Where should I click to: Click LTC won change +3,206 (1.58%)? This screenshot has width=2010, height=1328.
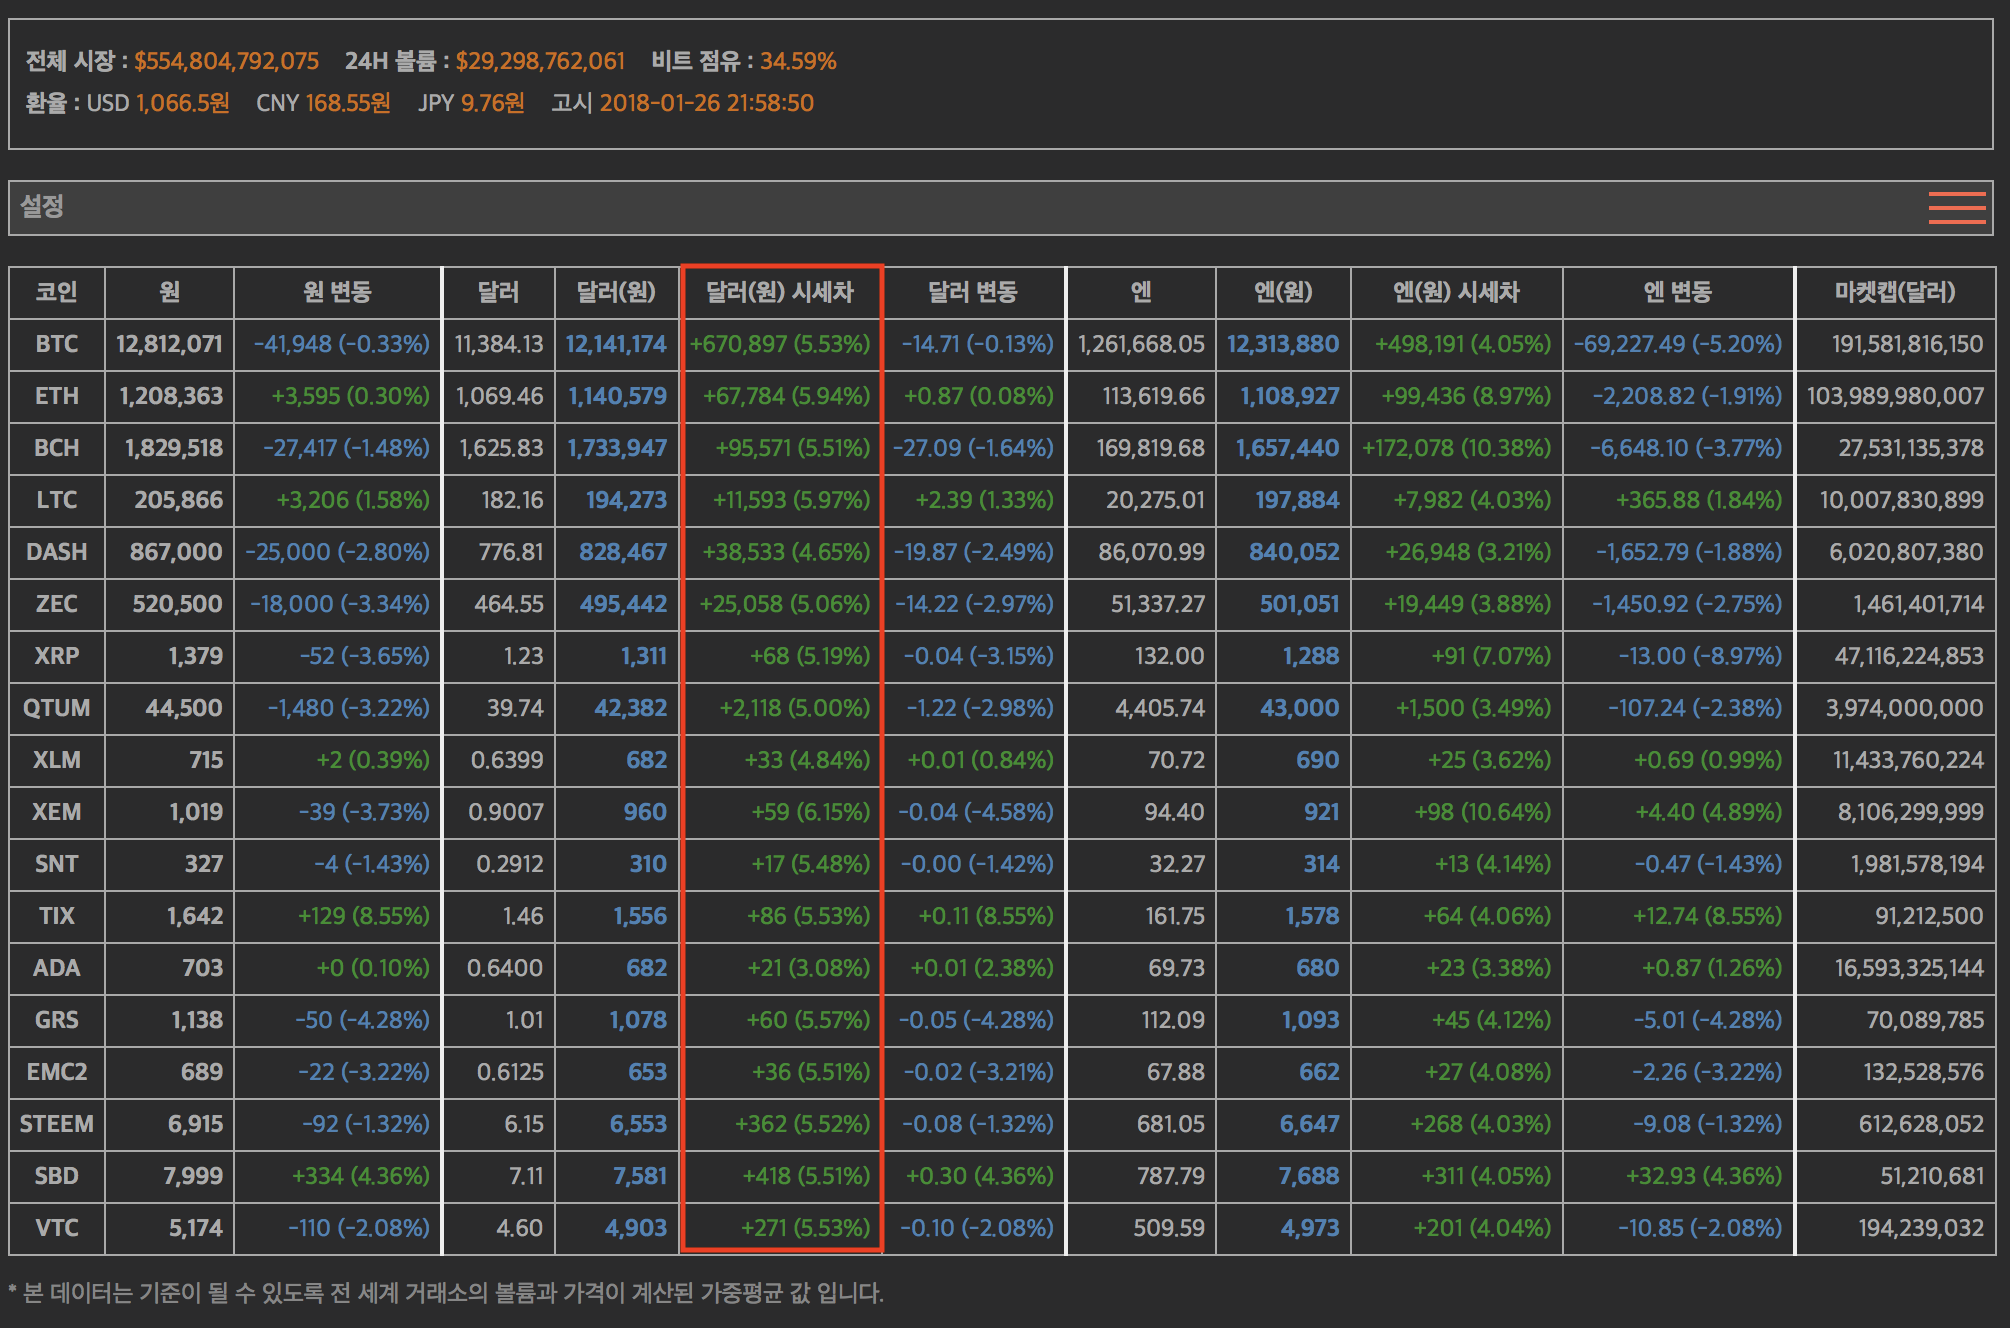[353, 500]
